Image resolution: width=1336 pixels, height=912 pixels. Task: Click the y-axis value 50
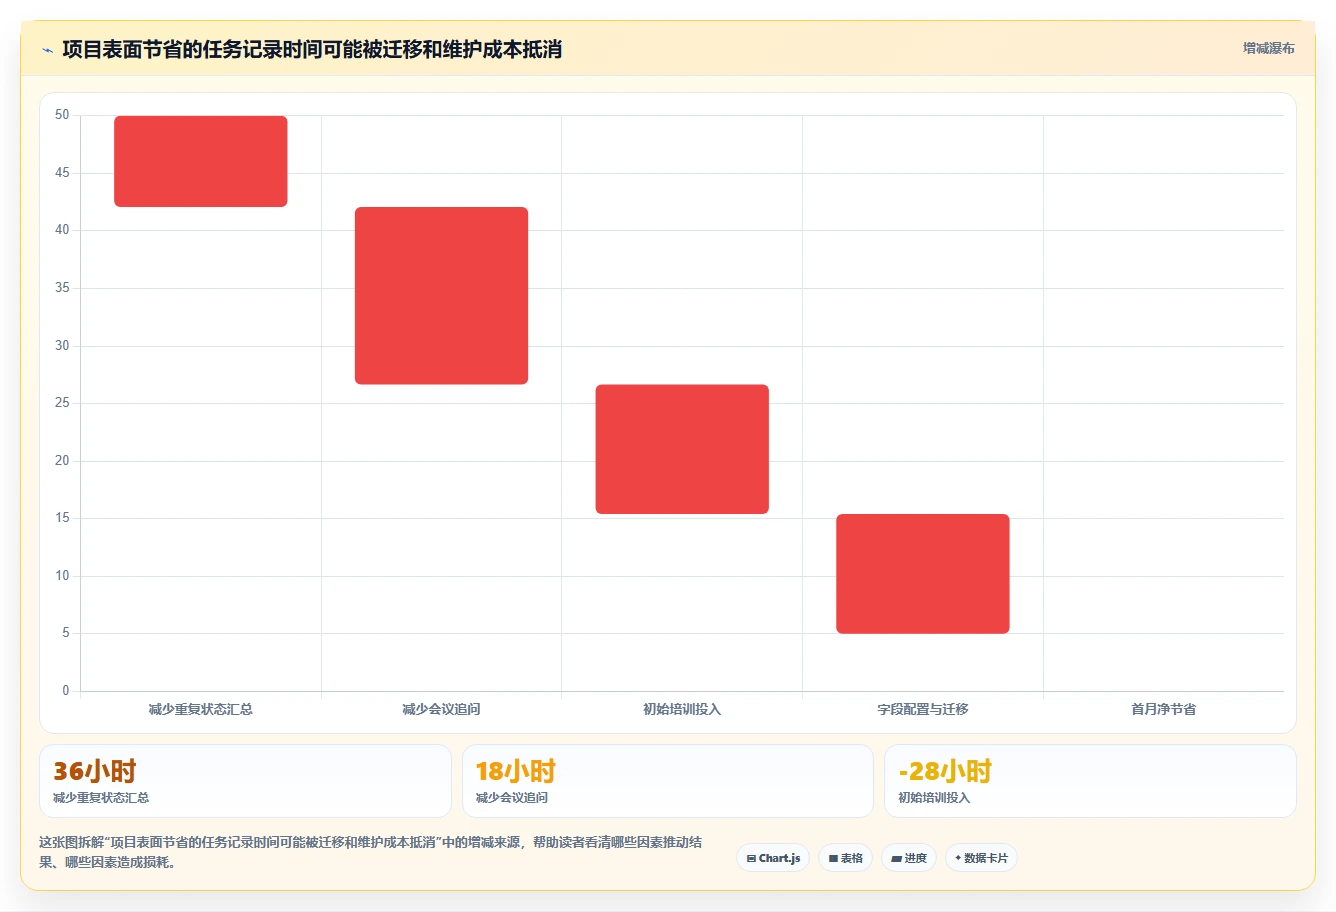coord(63,115)
